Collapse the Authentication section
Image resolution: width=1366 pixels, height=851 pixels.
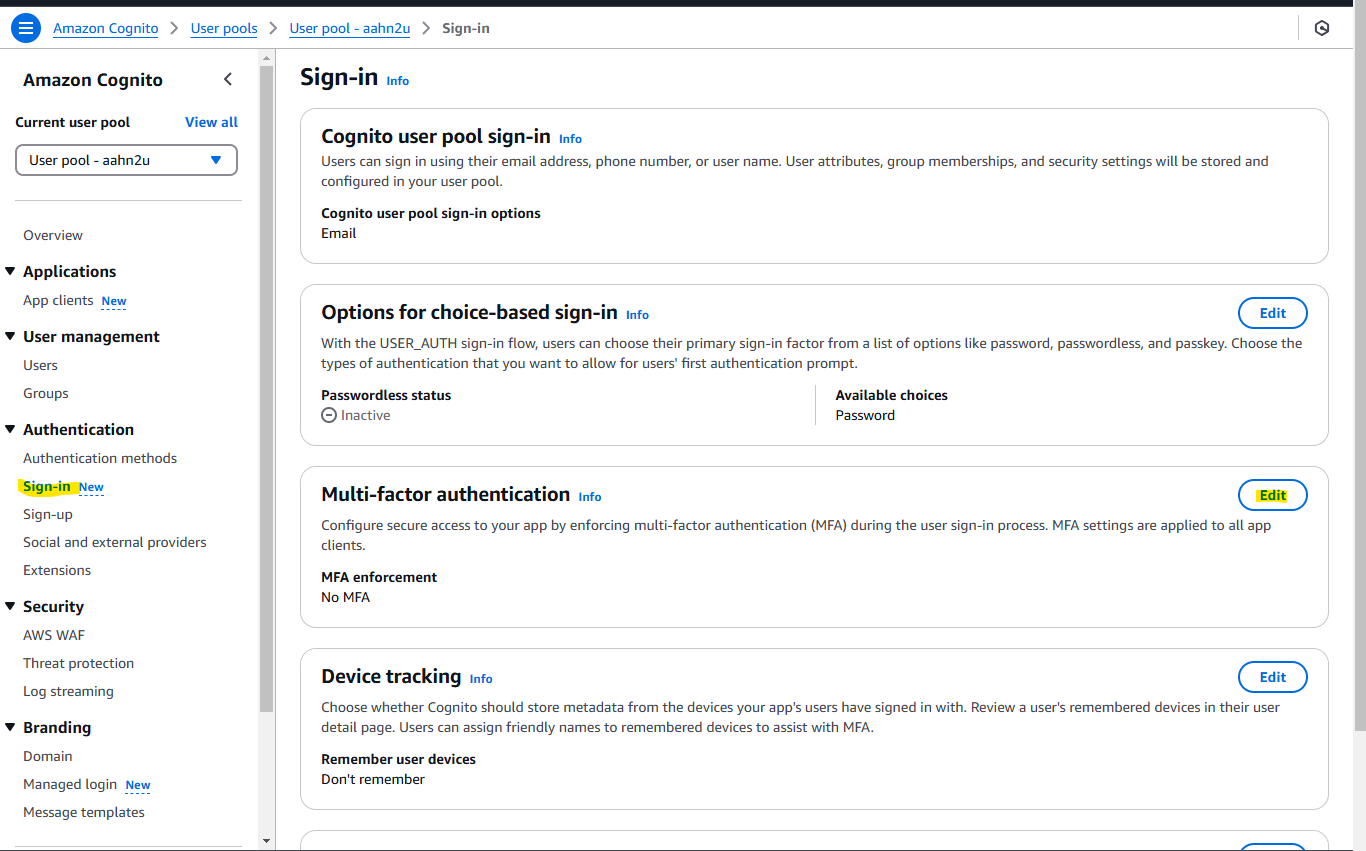point(10,429)
